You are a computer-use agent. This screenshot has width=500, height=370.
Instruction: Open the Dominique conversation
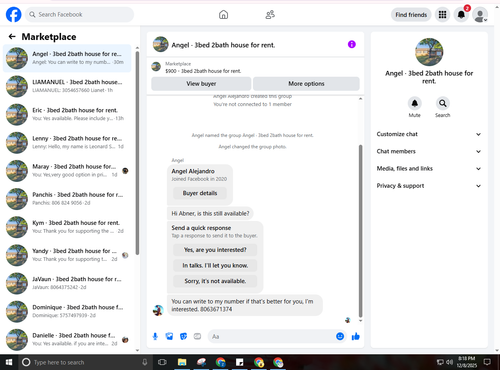[67, 311]
